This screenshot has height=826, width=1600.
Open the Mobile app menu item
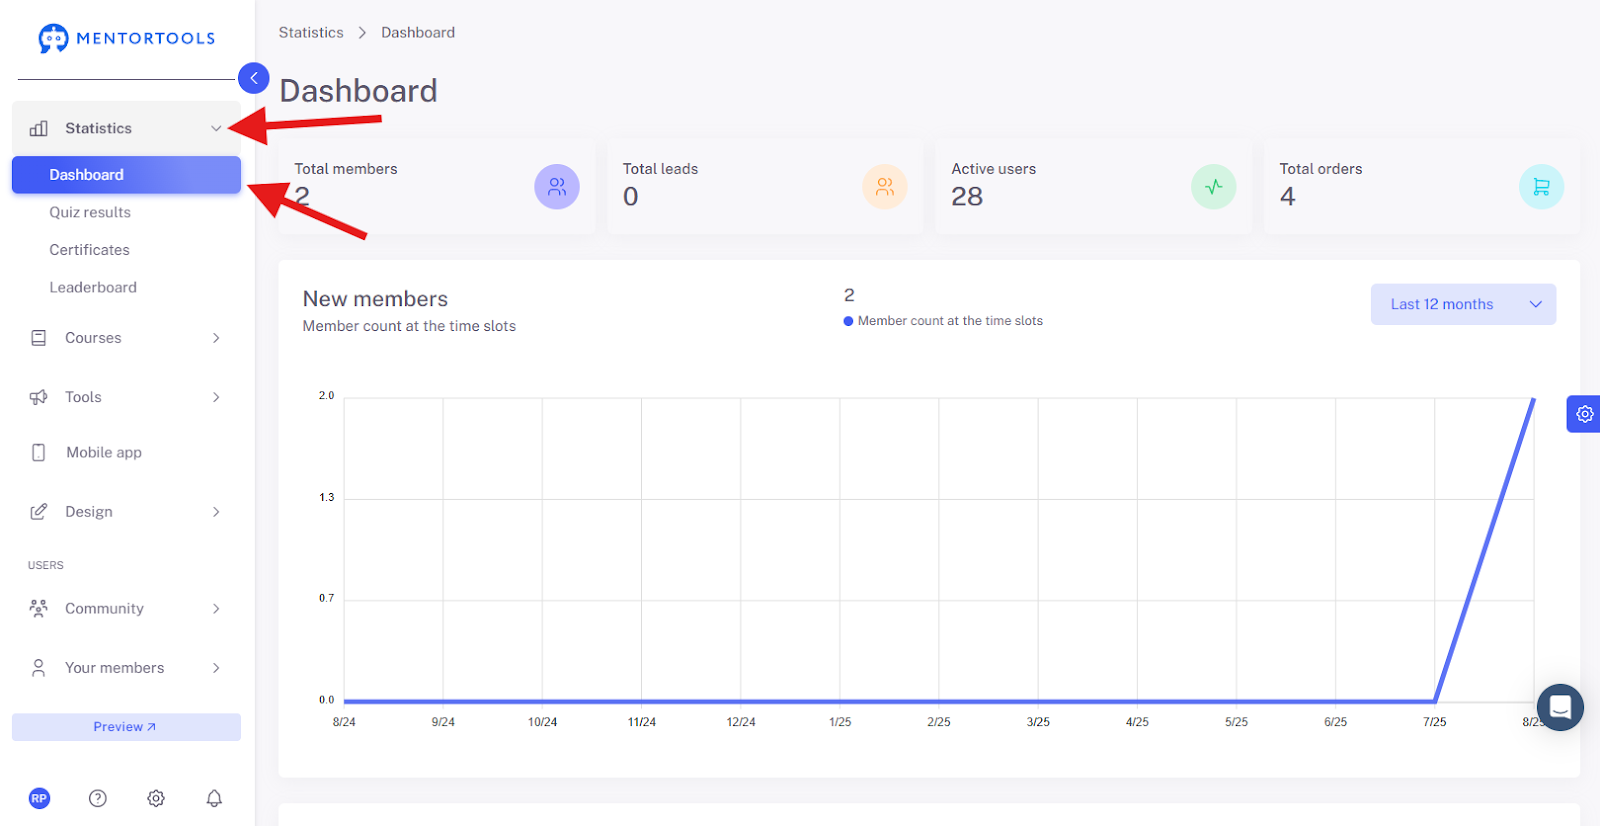coord(127,452)
